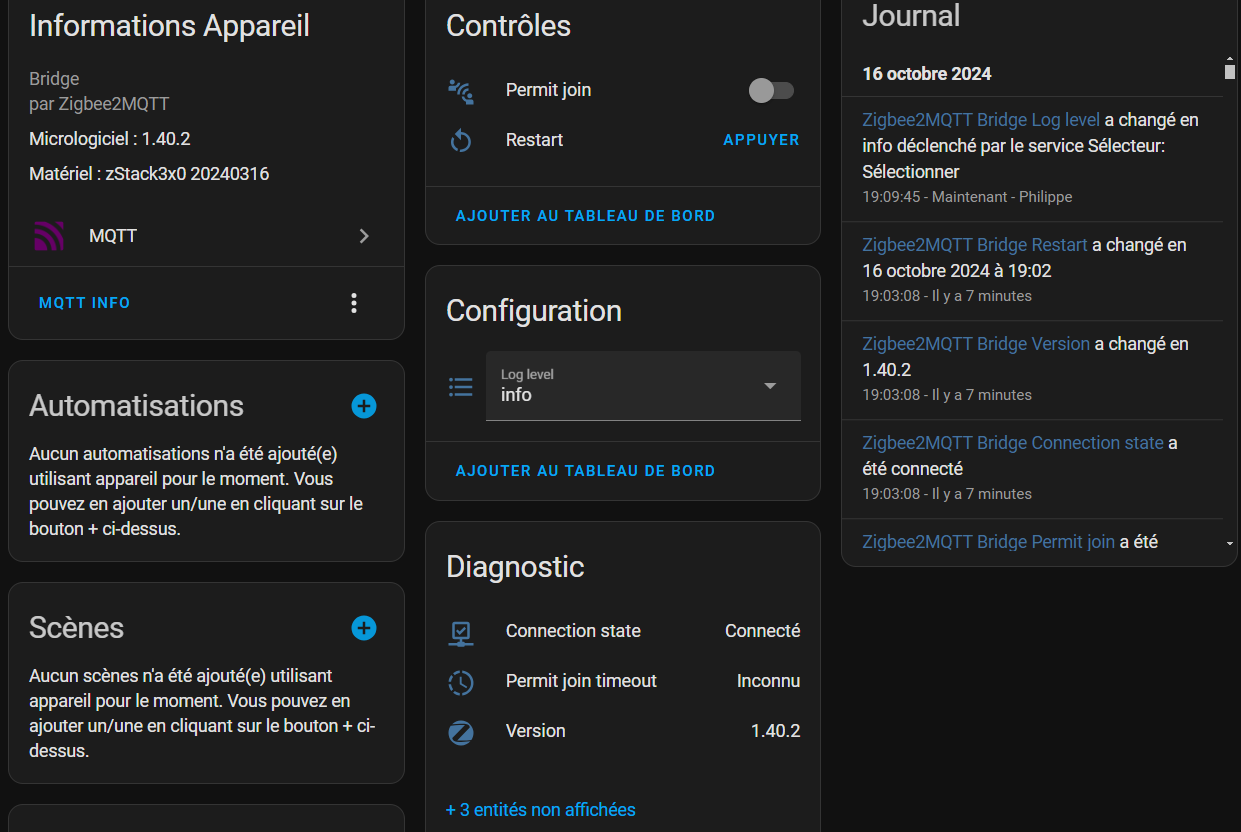The image size is (1241, 832).
Task: Click the purple MQTT integration icon
Action: pos(49,236)
